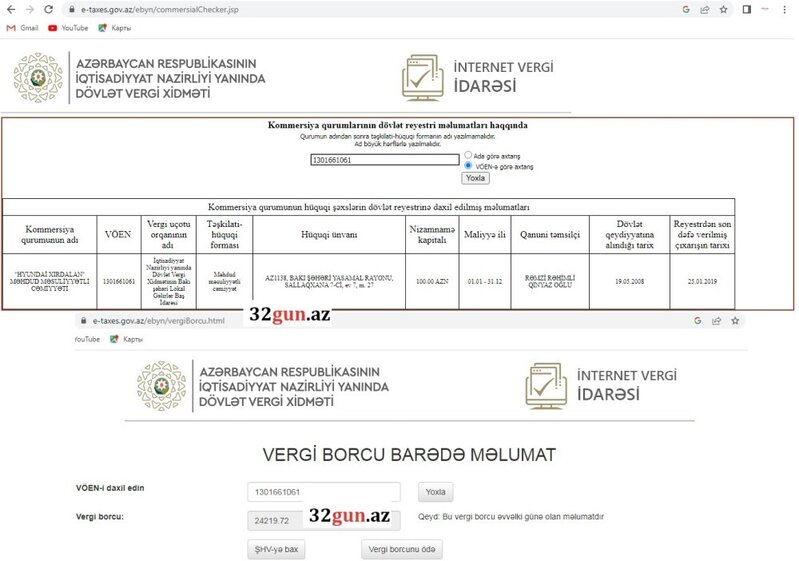Click 'Qanuni təmsilçi' column header
Screen dimensions: 799x561
(x=550, y=234)
